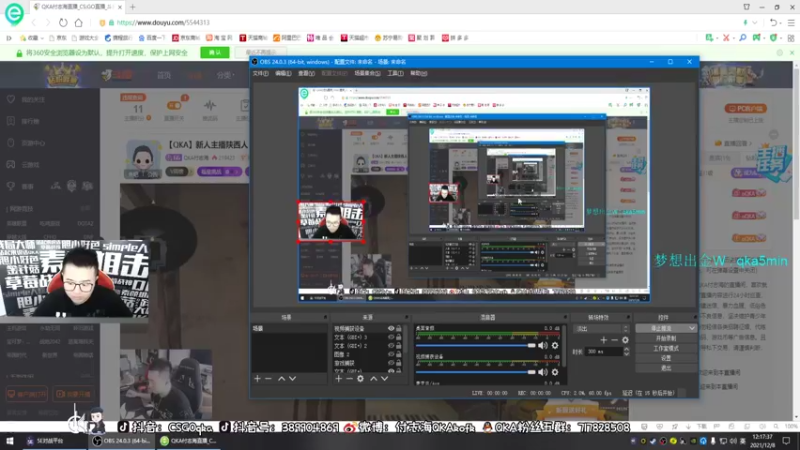Move the selected source down
The image size is (800, 450).
384,379
